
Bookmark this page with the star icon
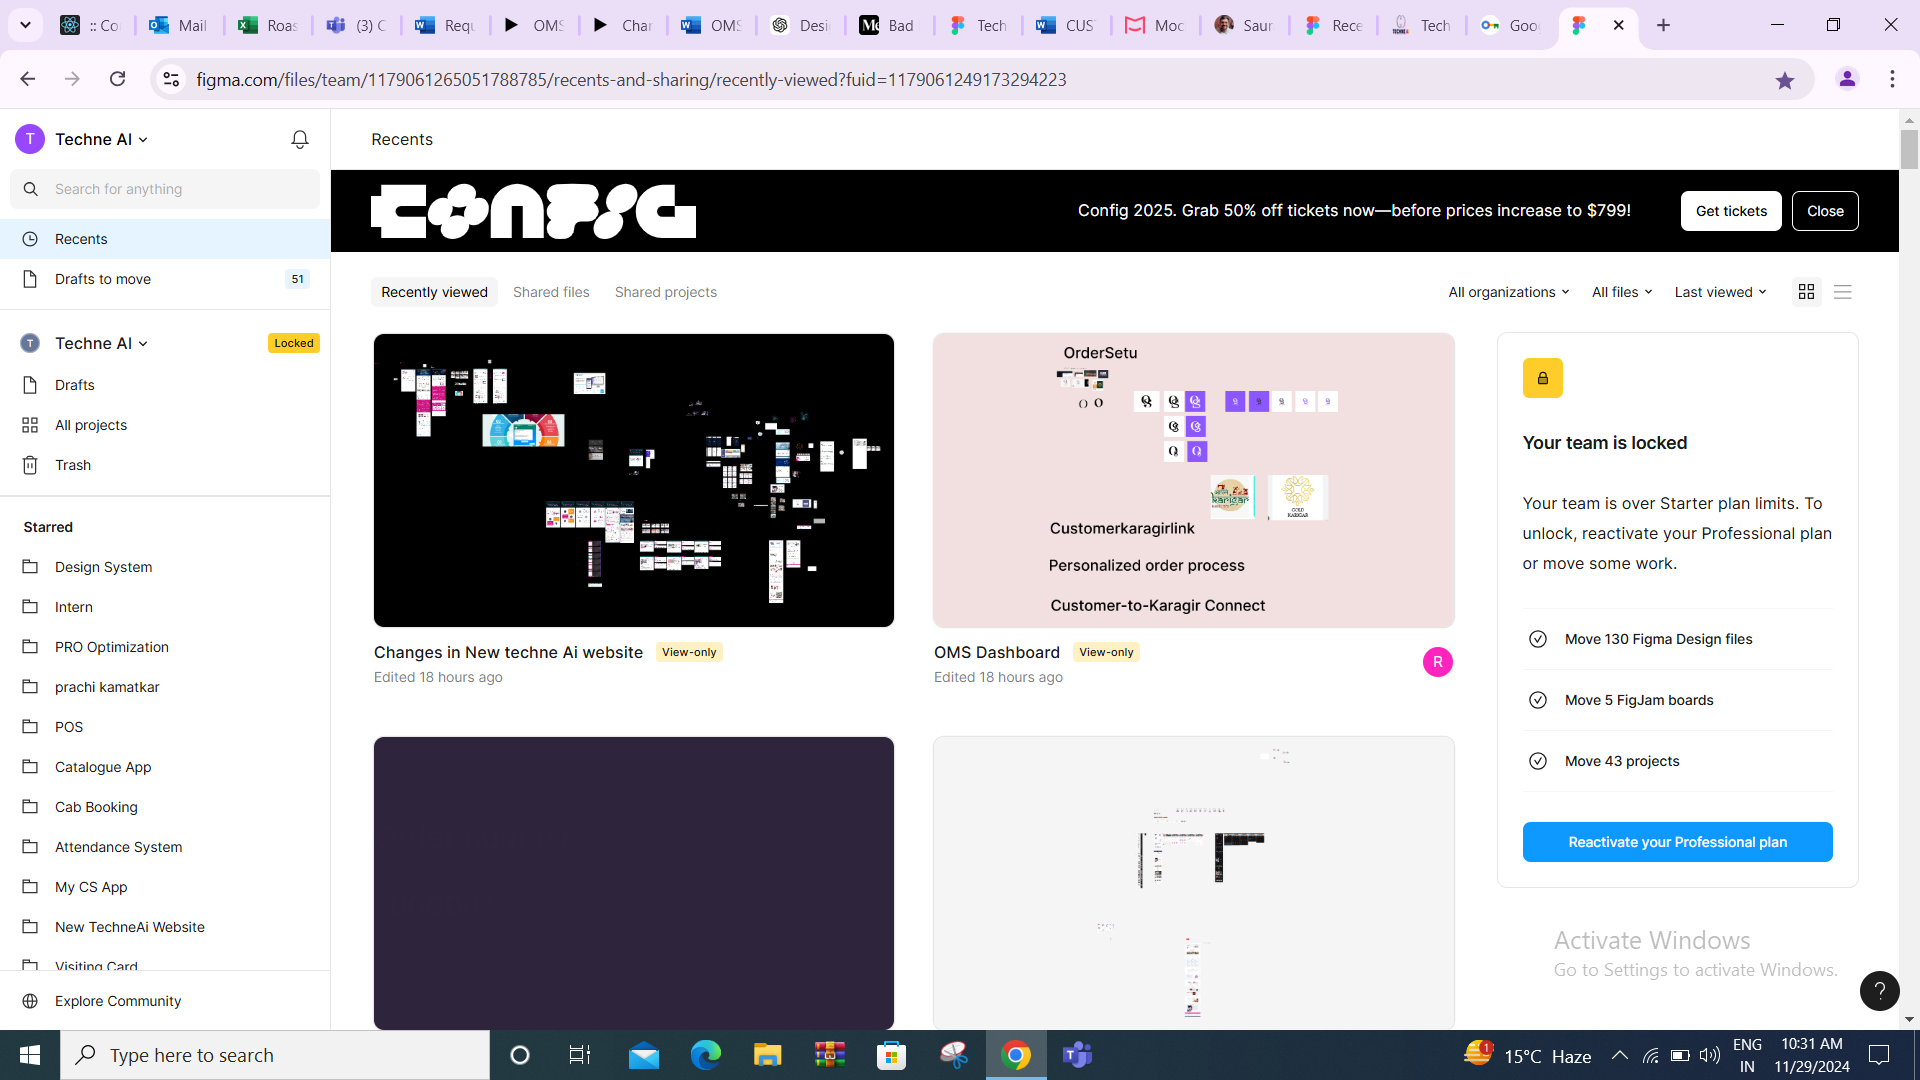click(1785, 80)
